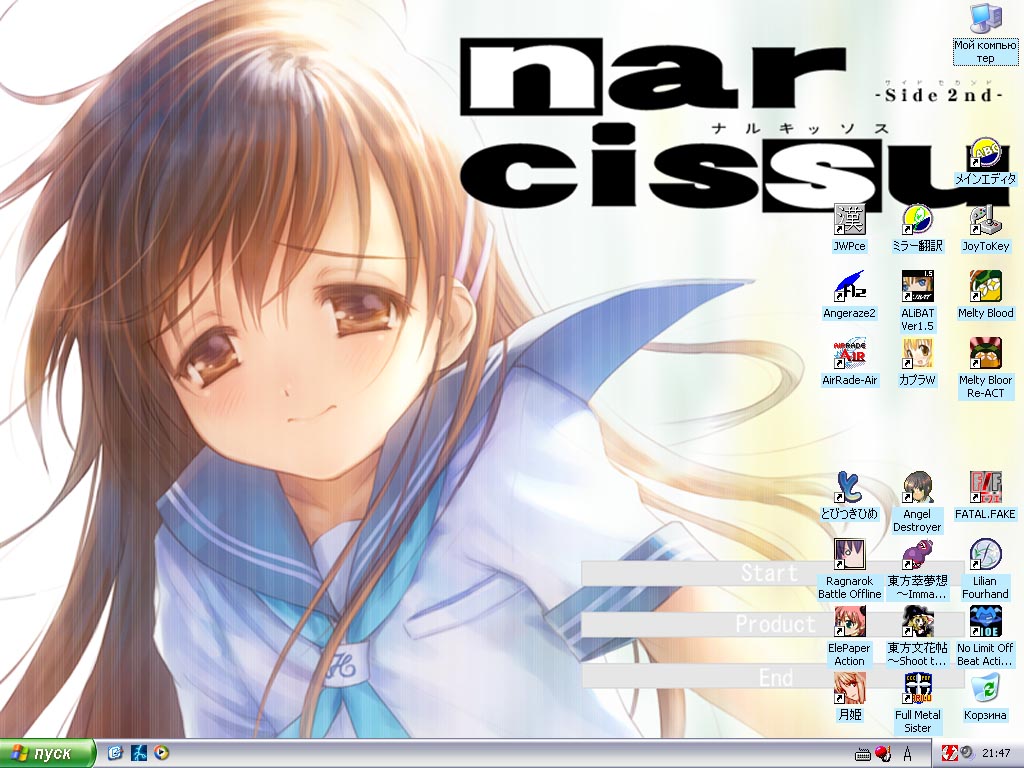Image resolution: width=1024 pixels, height=768 pixels.
Task: Select the Melty Blood Re-ACT shortcut
Action: [985, 369]
